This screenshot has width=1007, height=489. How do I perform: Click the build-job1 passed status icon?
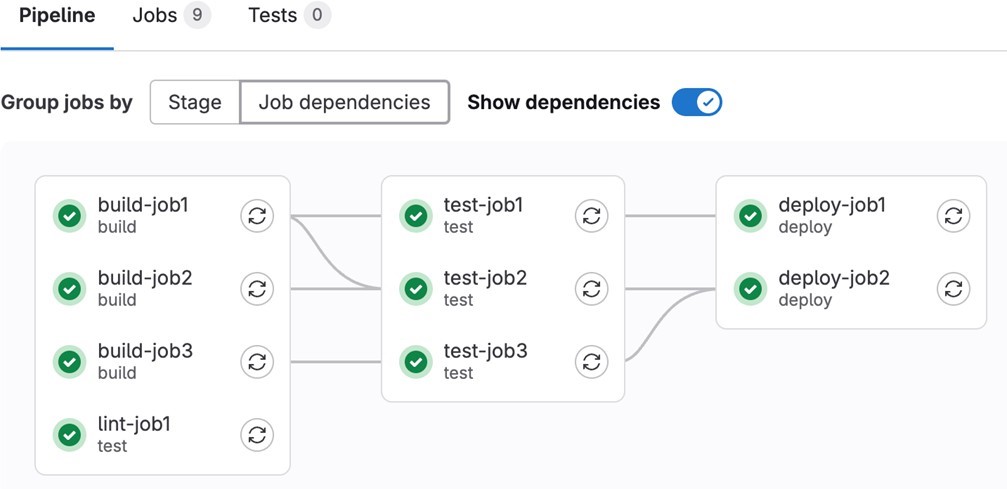(x=69, y=216)
